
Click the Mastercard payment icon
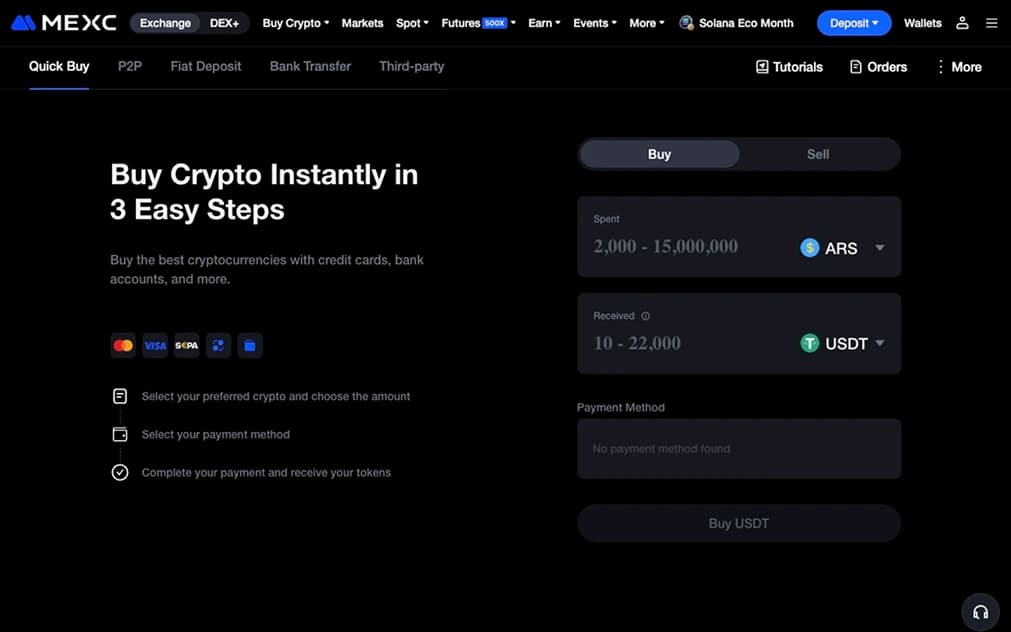[x=123, y=346]
